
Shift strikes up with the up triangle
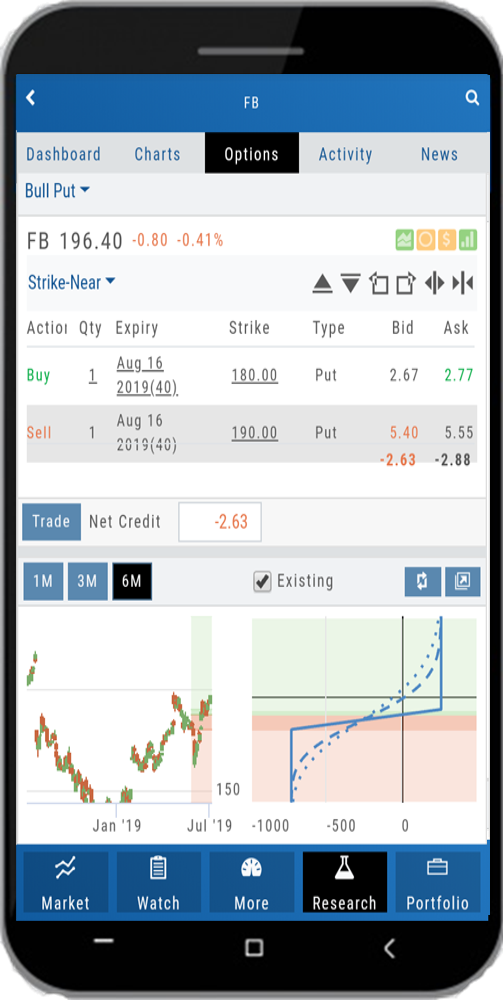click(x=323, y=283)
